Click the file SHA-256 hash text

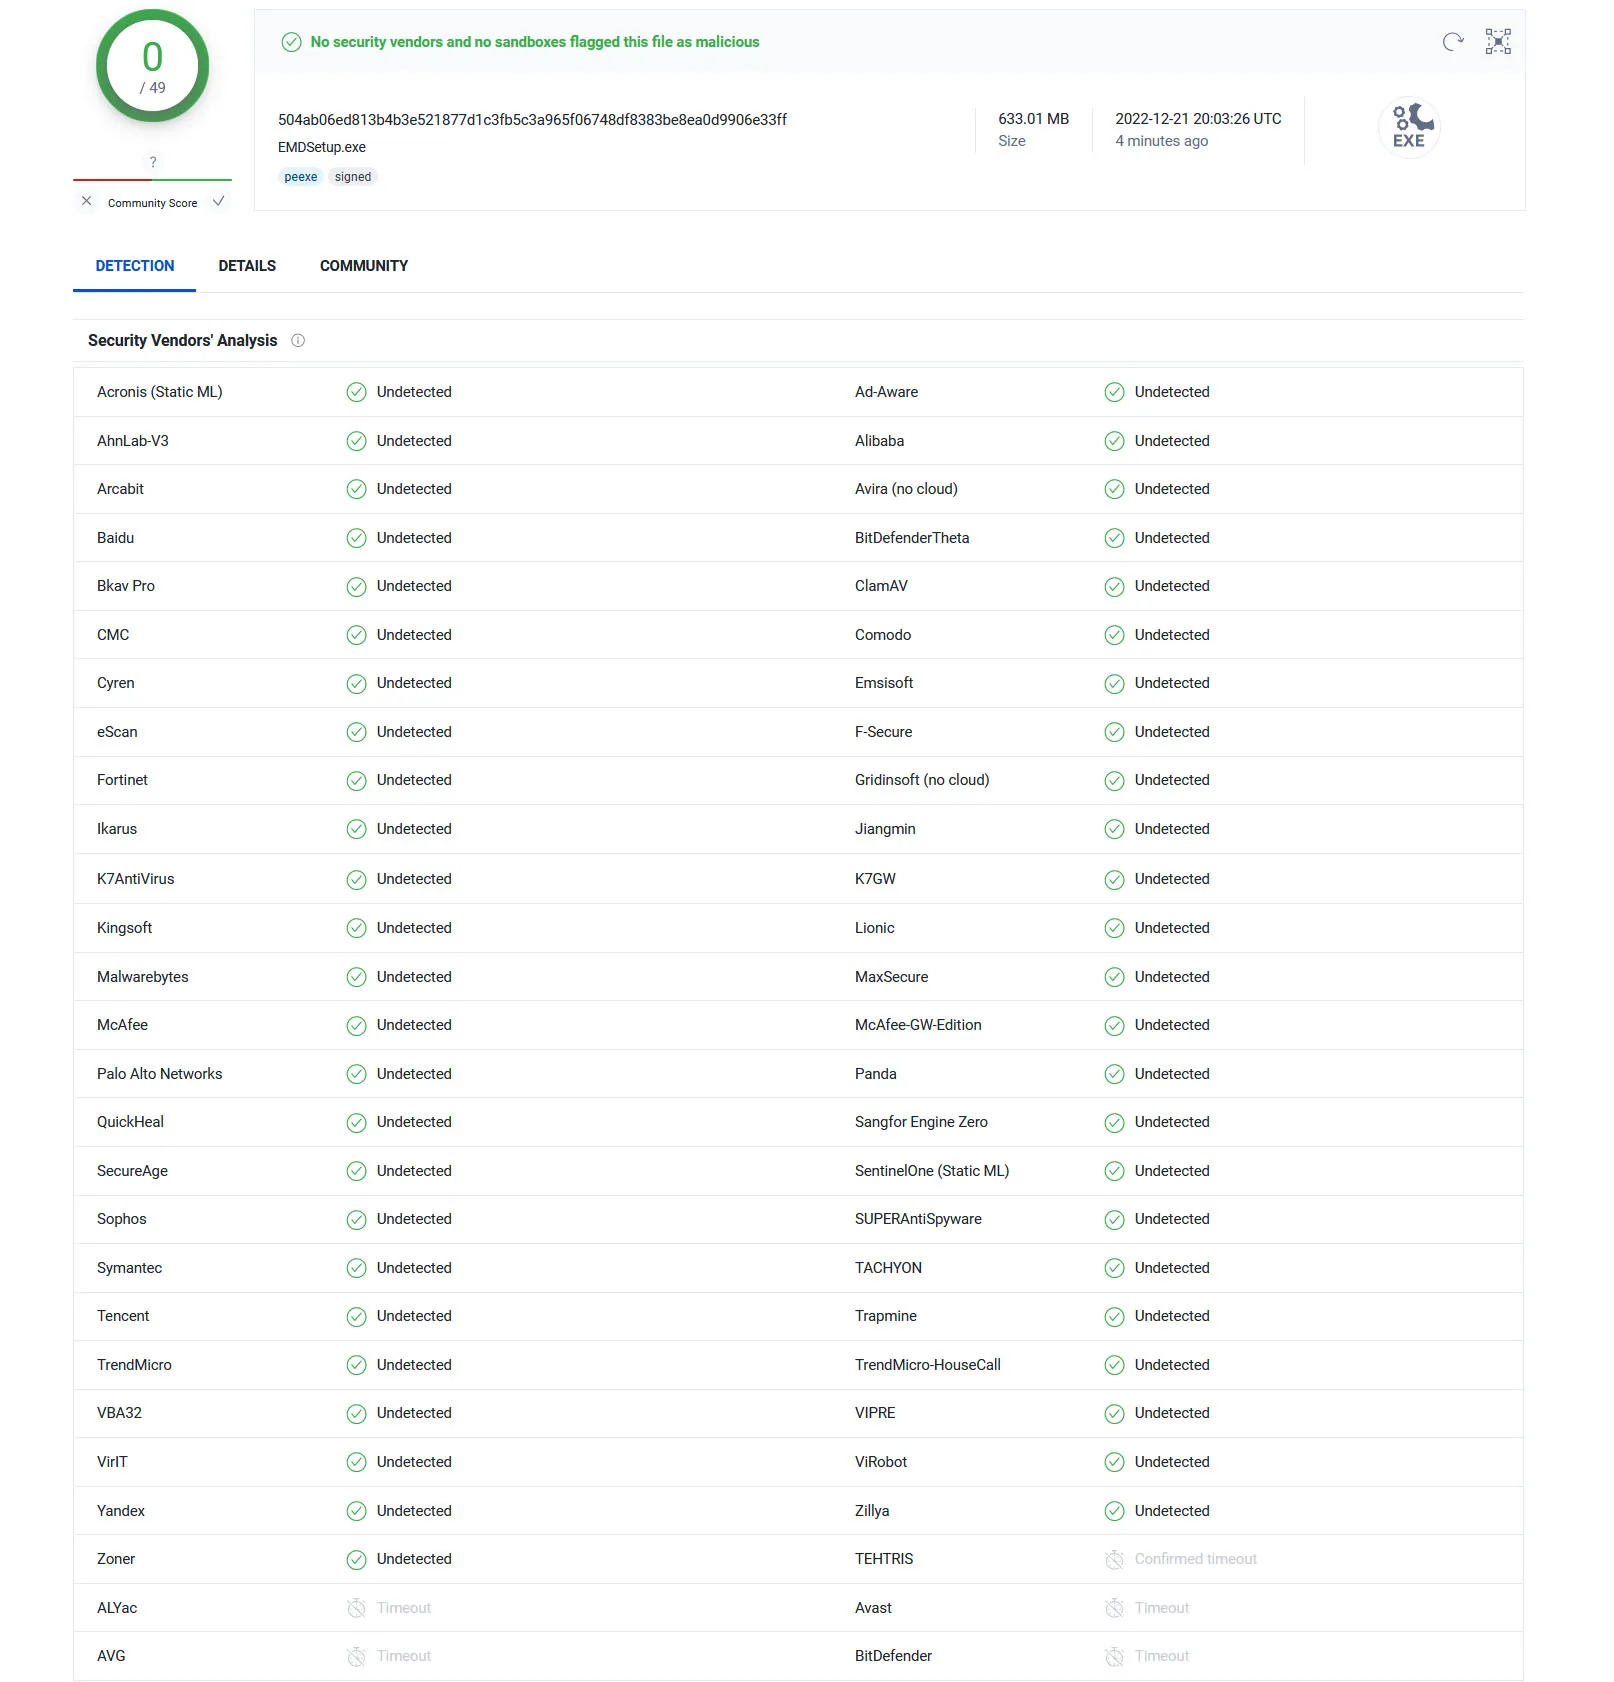[x=532, y=120]
